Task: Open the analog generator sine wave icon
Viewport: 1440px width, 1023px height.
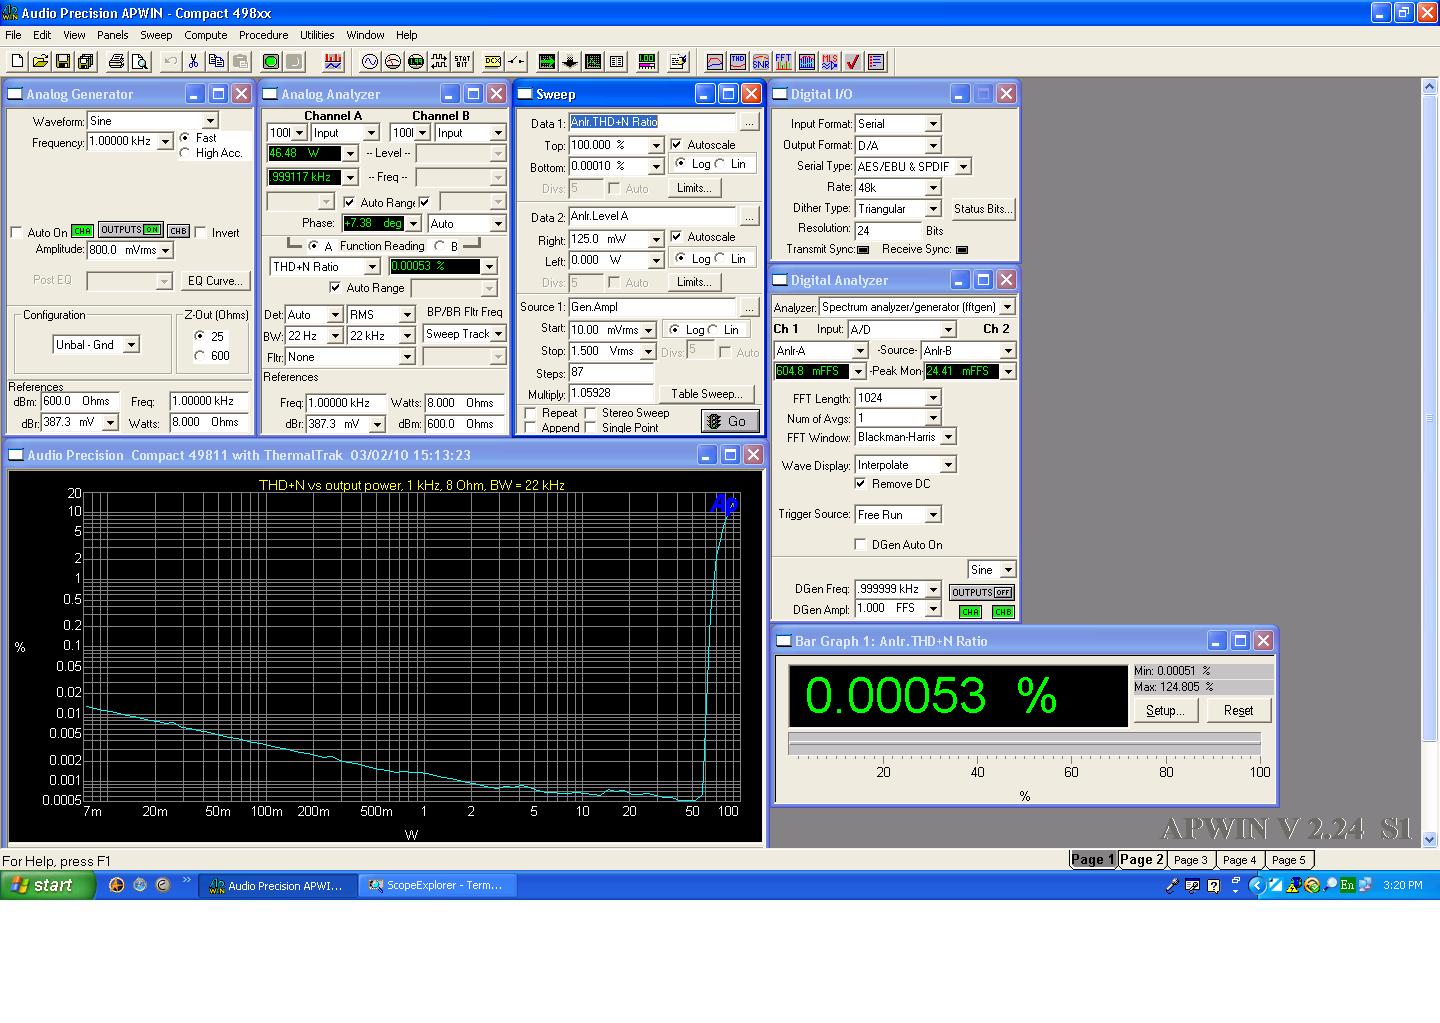Action: click(x=370, y=62)
